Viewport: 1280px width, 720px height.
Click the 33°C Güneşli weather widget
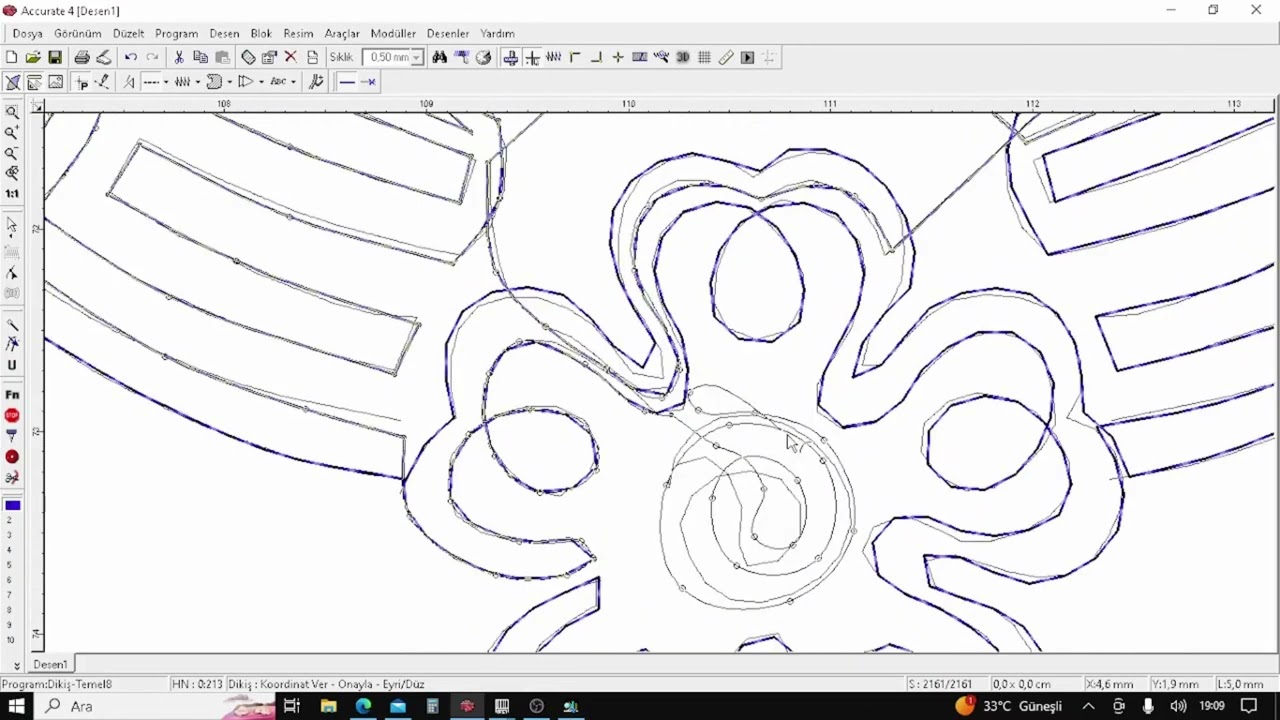[x=1008, y=706]
